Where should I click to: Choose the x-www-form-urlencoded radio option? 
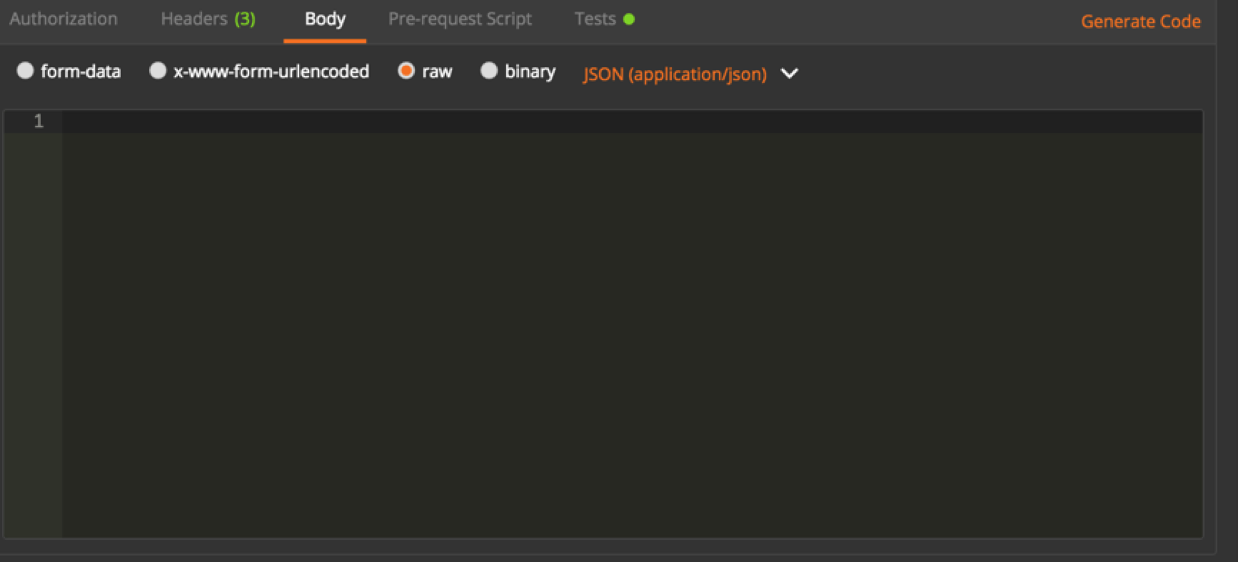[x=157, y=71]
